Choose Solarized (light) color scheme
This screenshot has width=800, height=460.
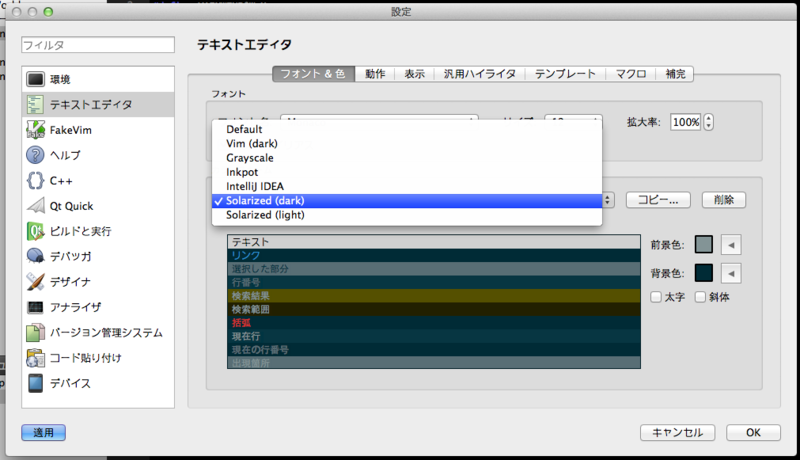tap(407, 215)
